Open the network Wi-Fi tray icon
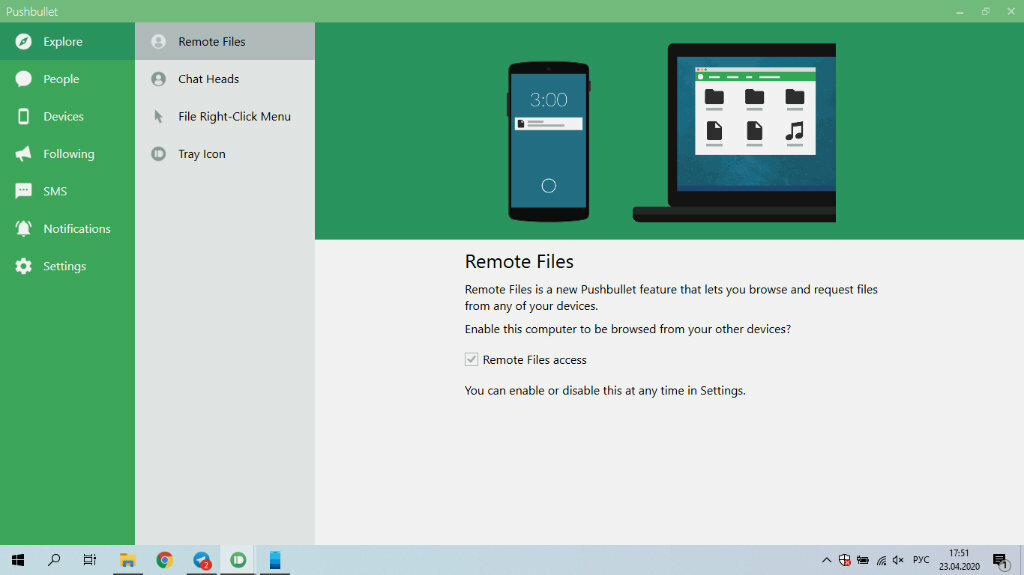The height and width of the screenshot is (575, 1024). click(881, 560)
